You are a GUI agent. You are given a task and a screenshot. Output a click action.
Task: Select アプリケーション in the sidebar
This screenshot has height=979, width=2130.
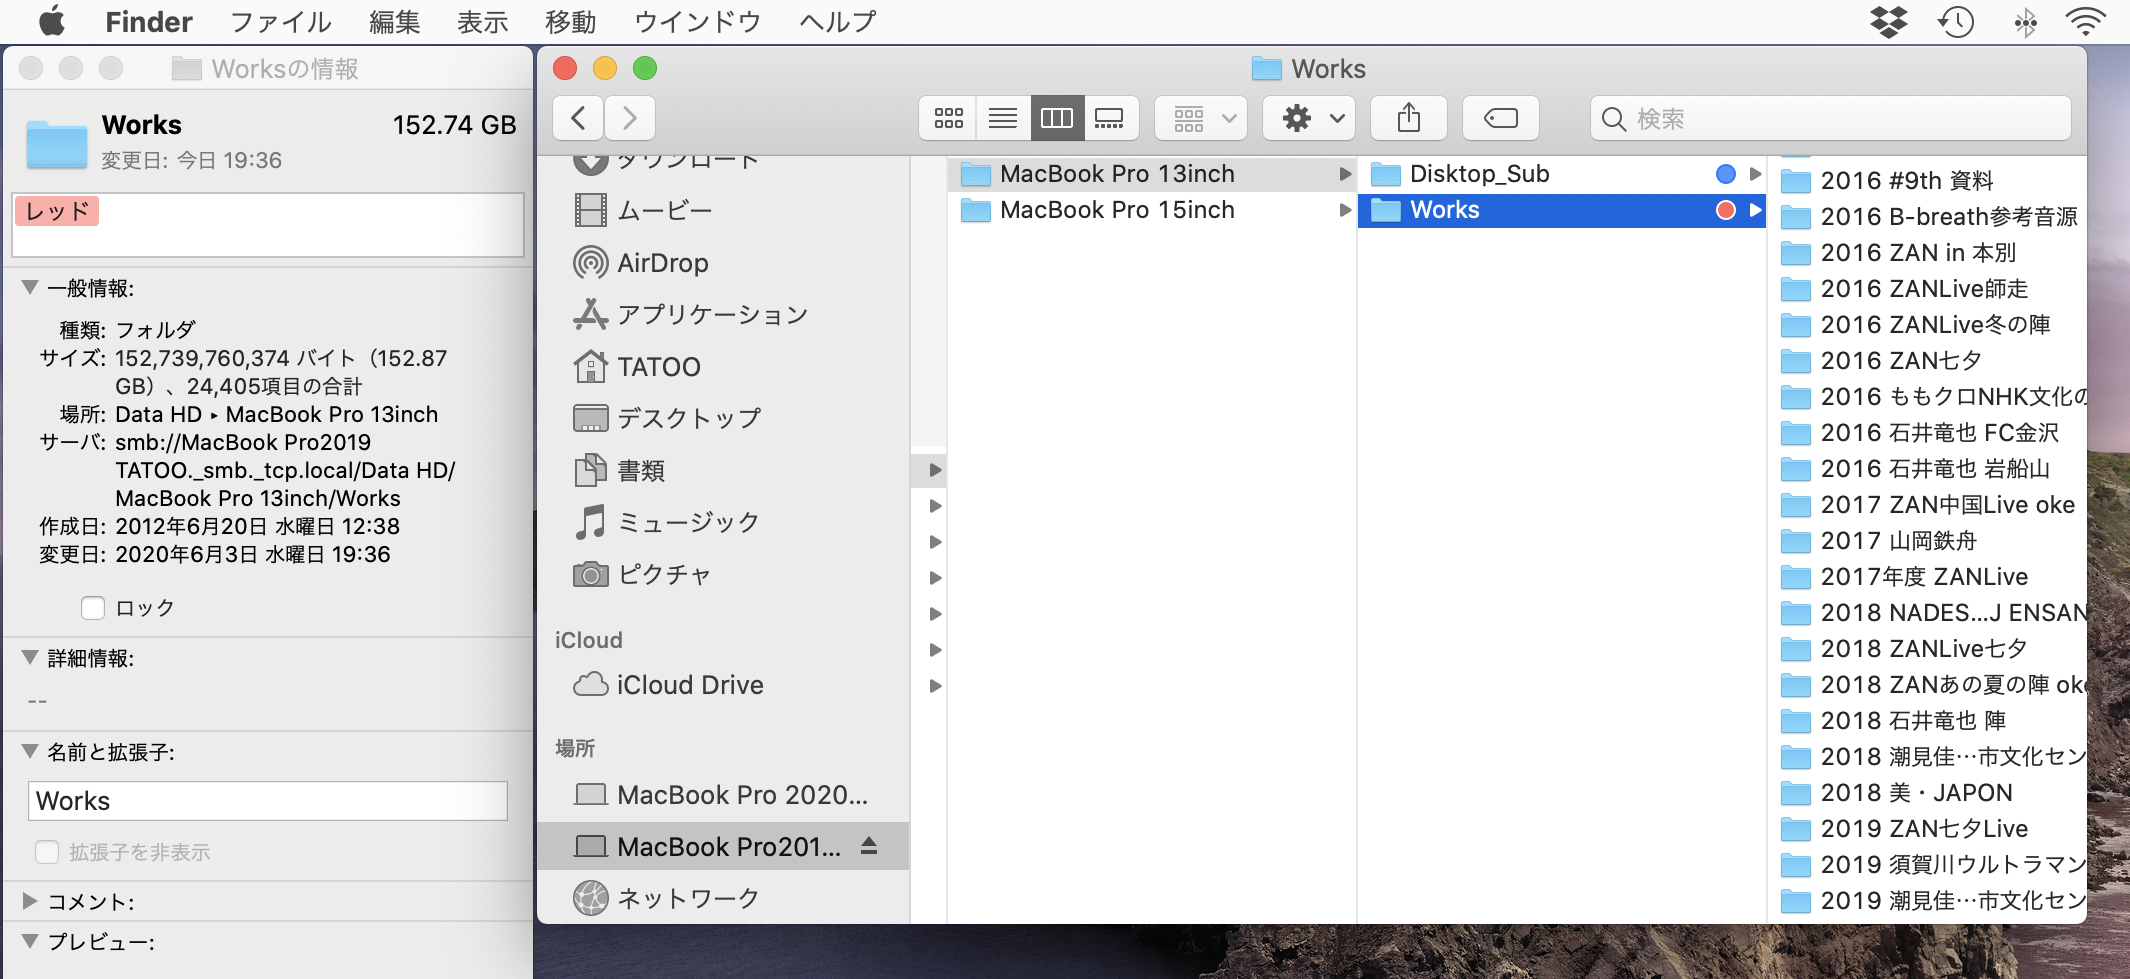pyautogui.click(x=723, y=315)
